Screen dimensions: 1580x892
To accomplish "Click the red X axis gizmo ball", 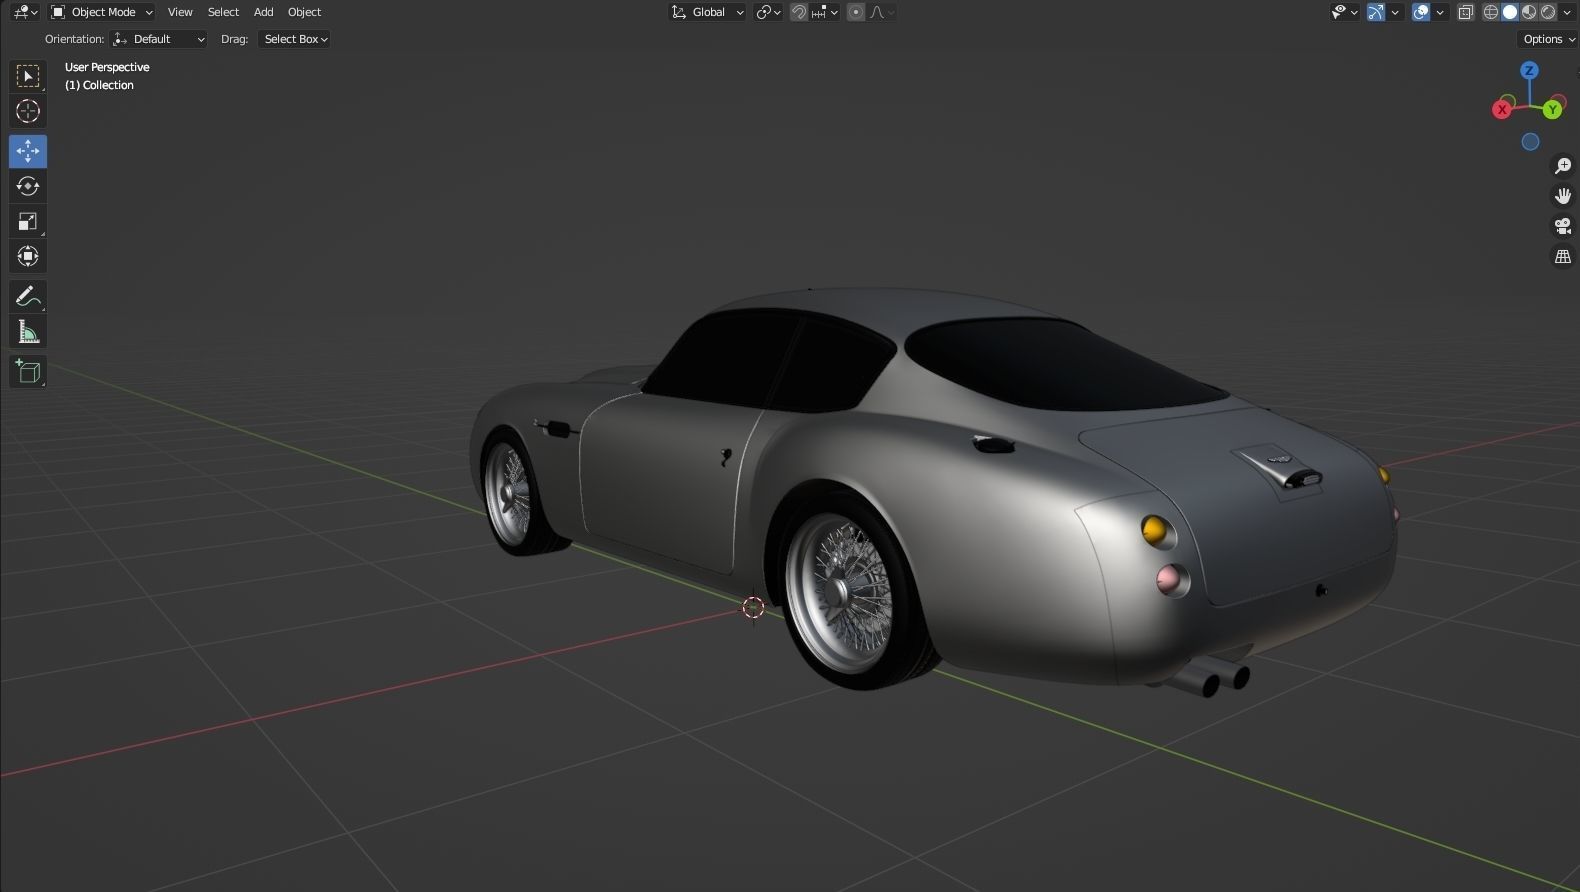I will 1501,110.
